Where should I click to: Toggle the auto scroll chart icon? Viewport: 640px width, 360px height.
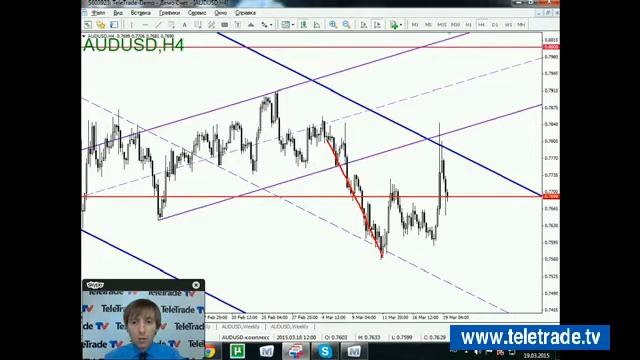(364, 25)
